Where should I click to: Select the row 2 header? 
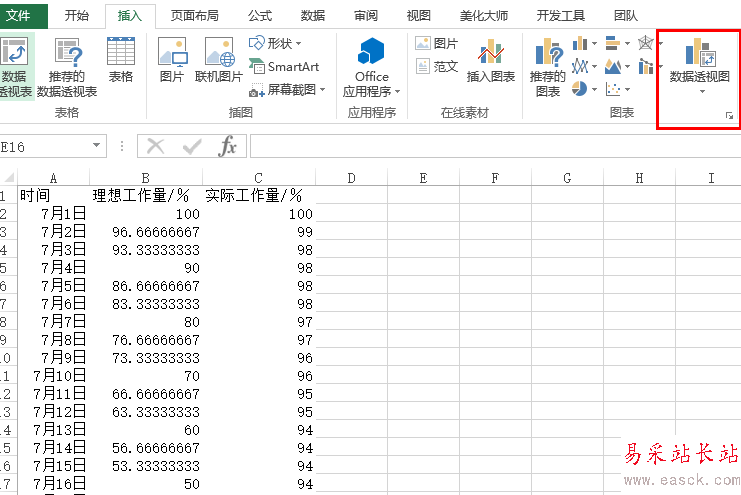[x=9, y=213]
